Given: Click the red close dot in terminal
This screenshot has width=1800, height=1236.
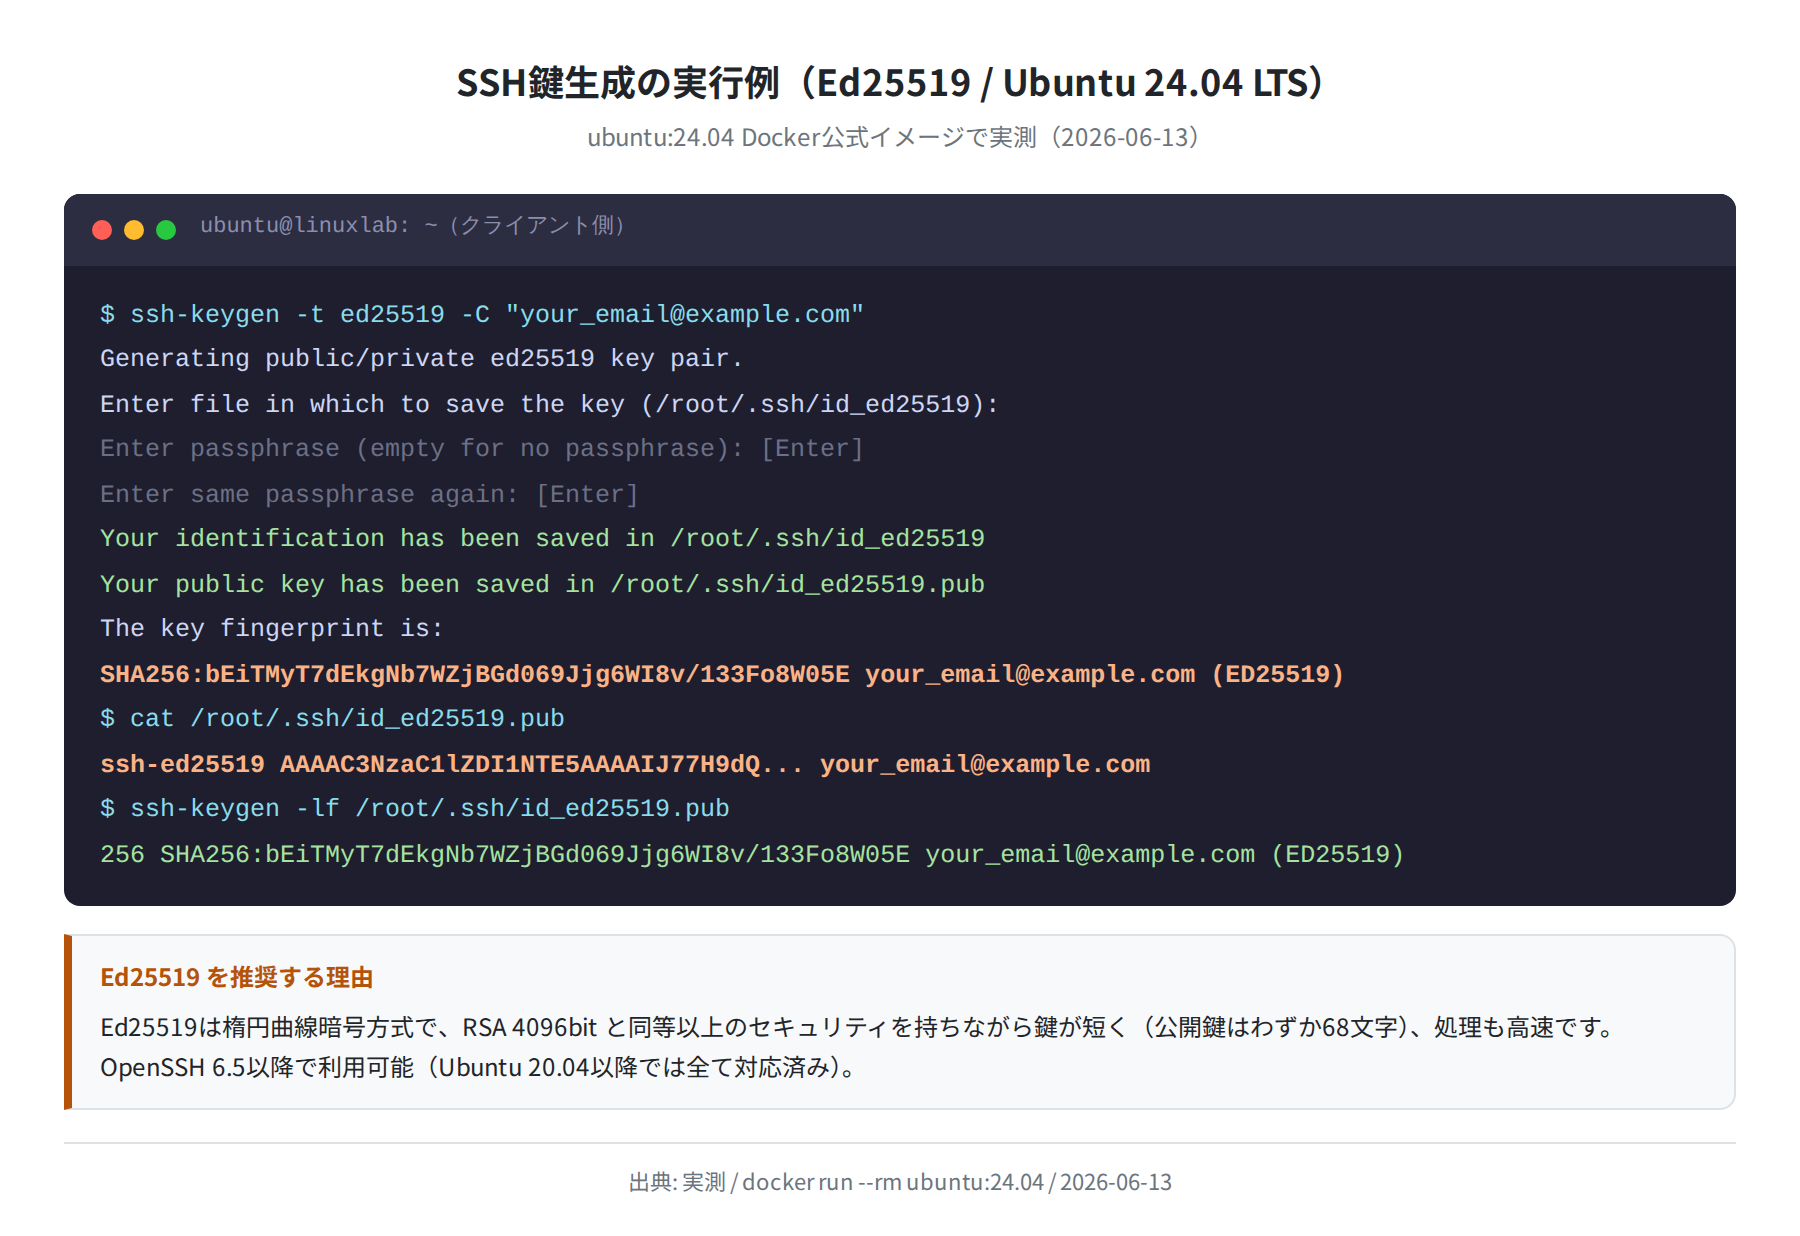Looking at the screenshot, I should [102, 230].
